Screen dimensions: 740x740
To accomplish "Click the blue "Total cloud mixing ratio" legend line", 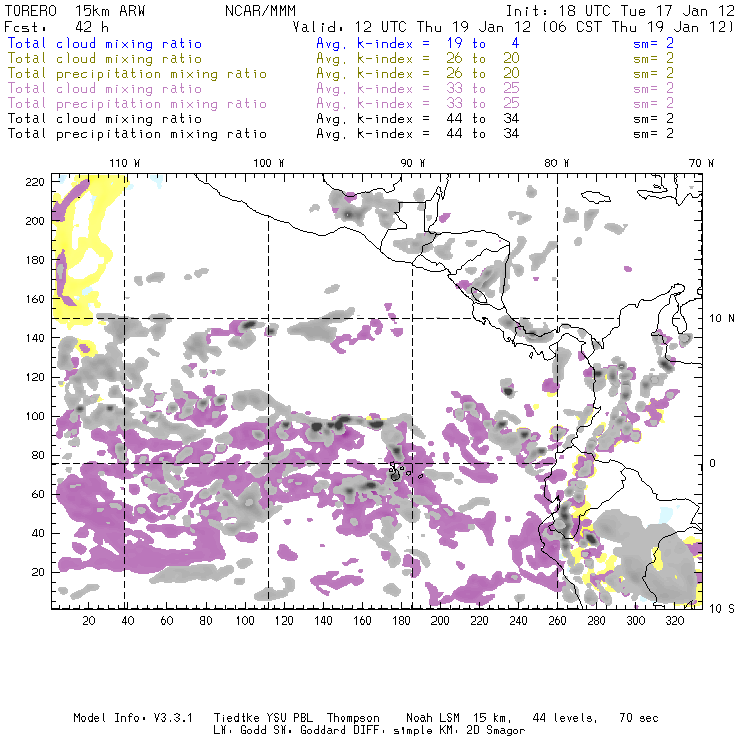I will (105, 44).
